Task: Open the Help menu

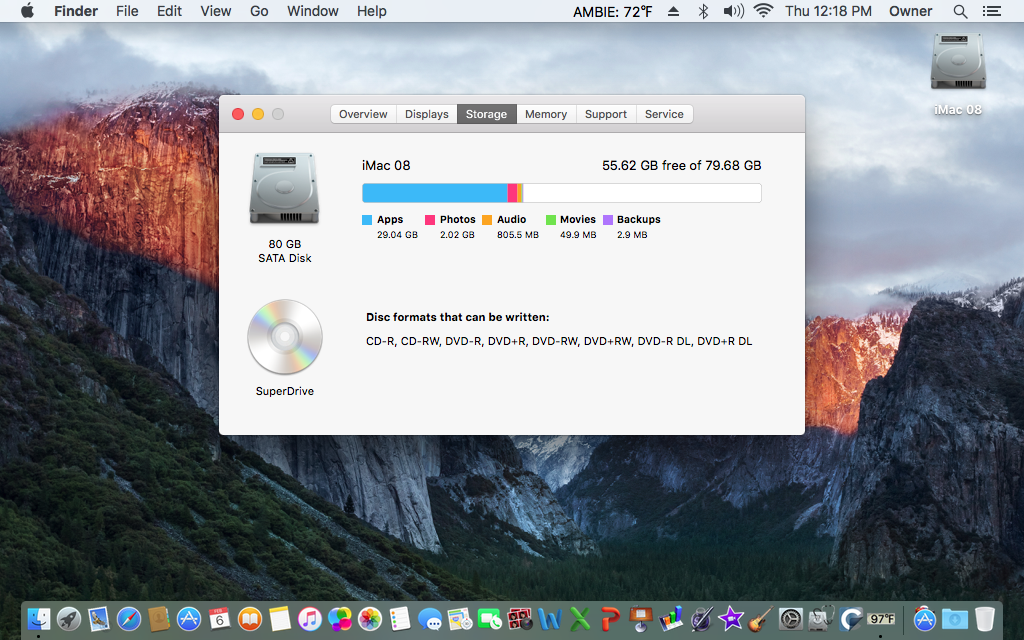Action: (372, 11)
